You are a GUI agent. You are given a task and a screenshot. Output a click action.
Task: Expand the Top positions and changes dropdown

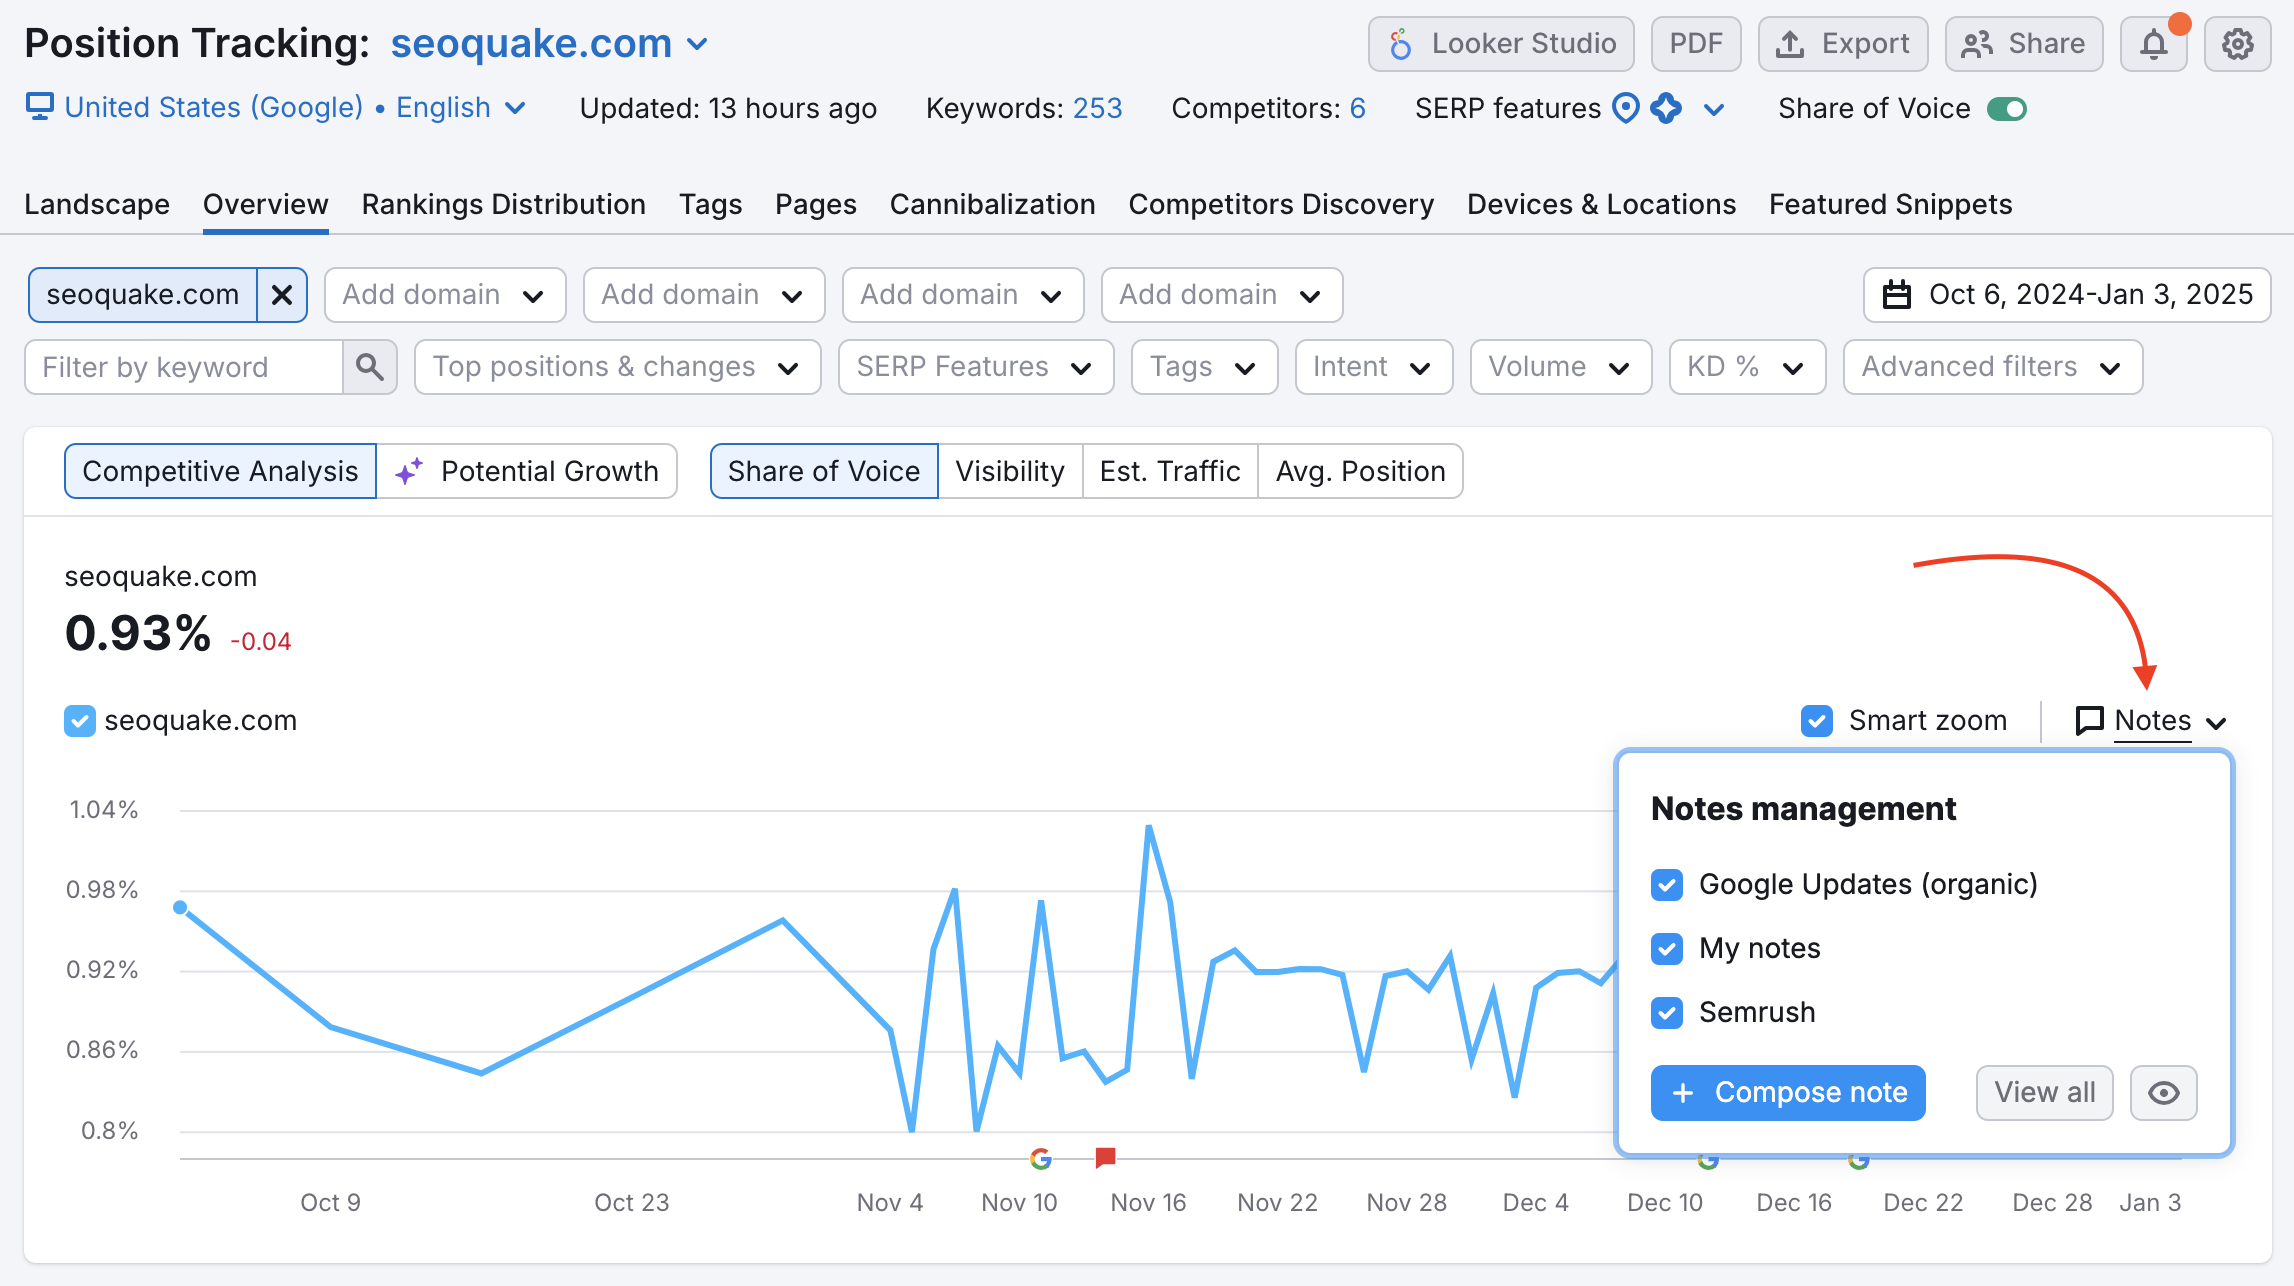tap(613, 367)
